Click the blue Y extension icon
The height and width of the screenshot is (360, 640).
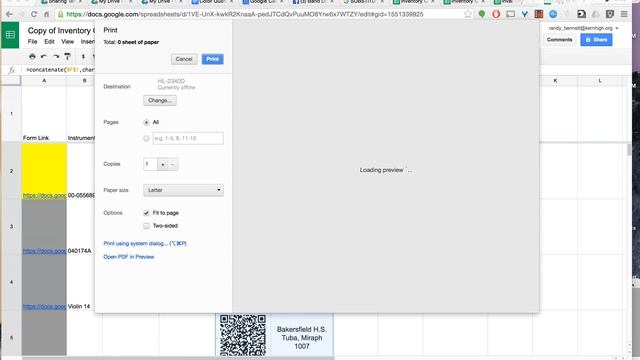tap(524, 14)
